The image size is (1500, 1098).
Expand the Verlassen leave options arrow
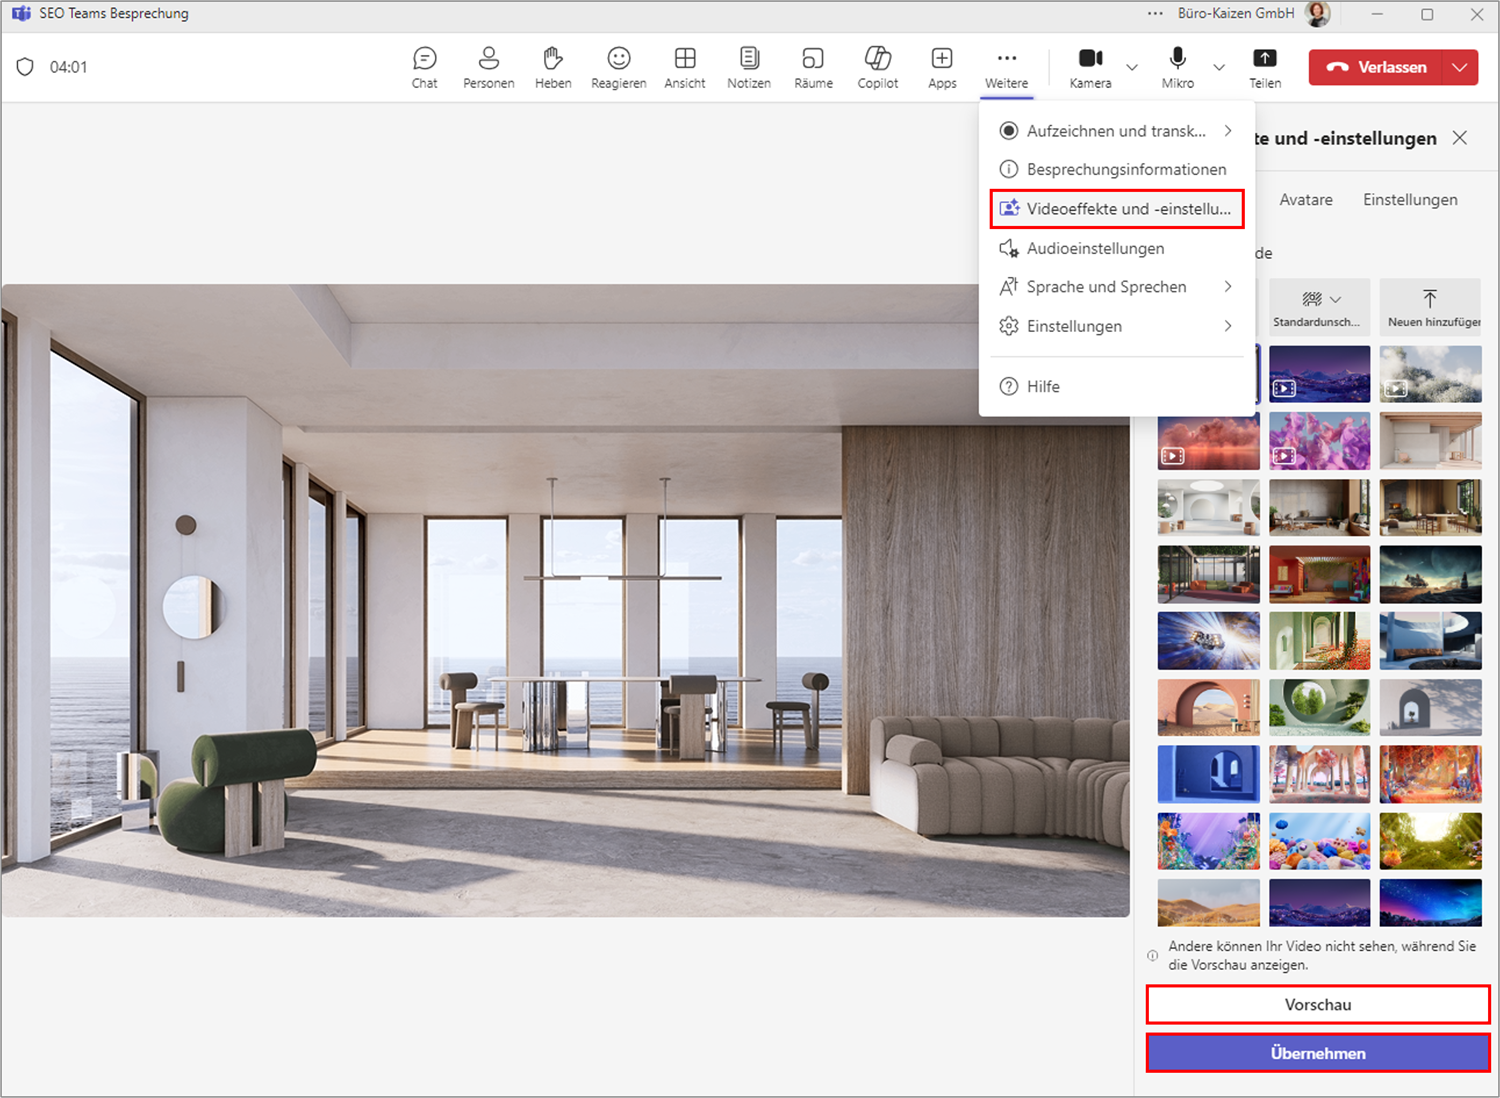coord(1460,67)
